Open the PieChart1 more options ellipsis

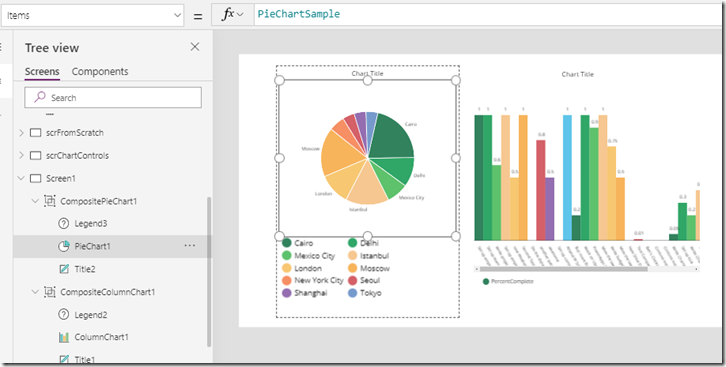tap(190, 246)
